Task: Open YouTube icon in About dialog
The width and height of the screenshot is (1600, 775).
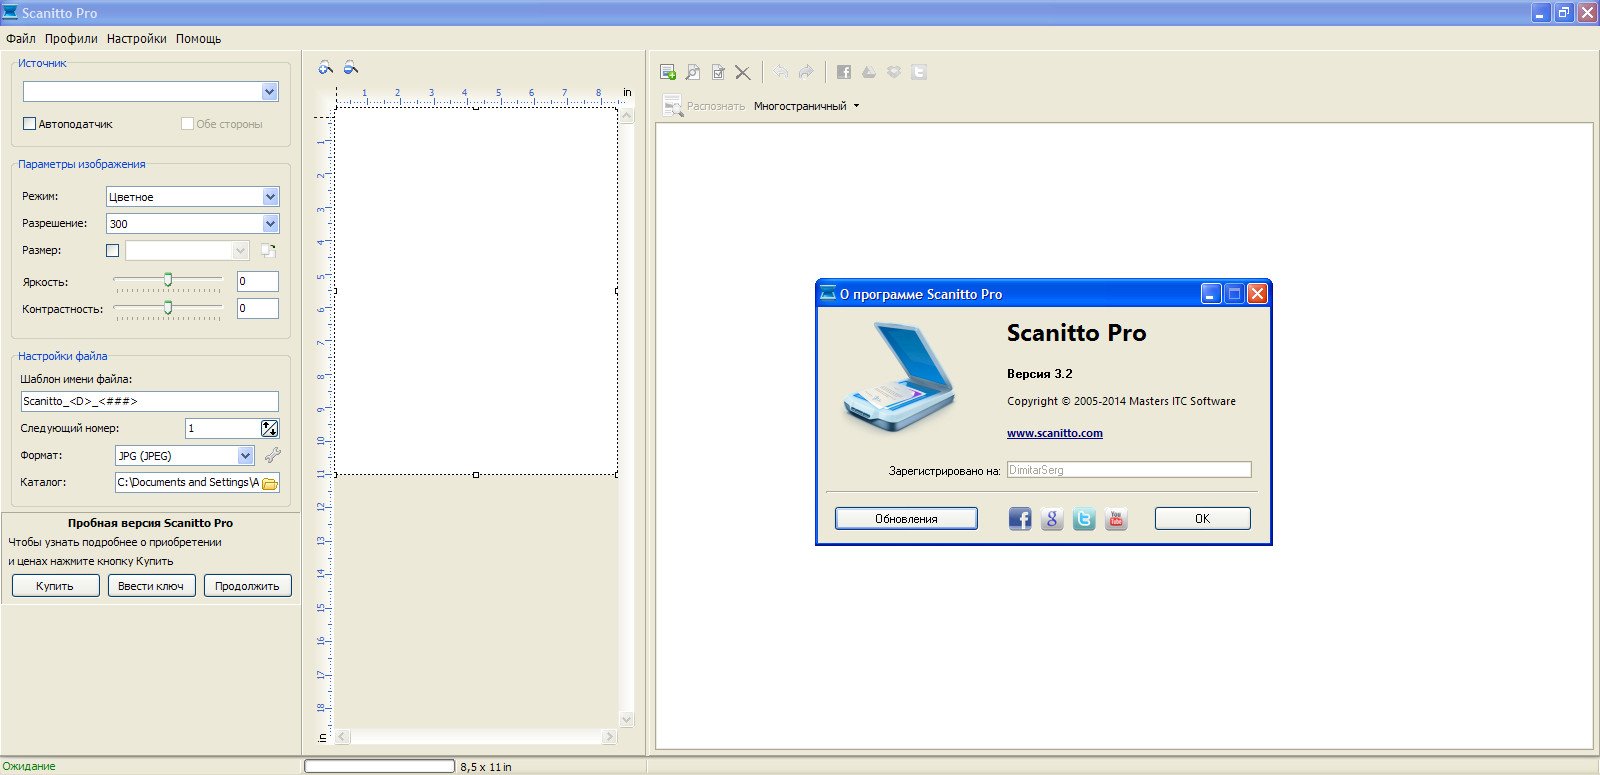Action: [x=1116, y=518]
